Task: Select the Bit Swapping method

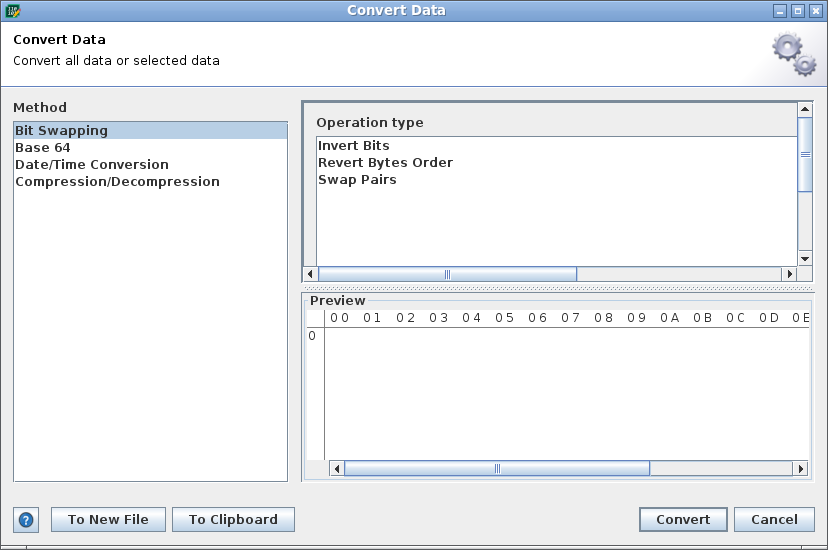Action: pos(150,130)
